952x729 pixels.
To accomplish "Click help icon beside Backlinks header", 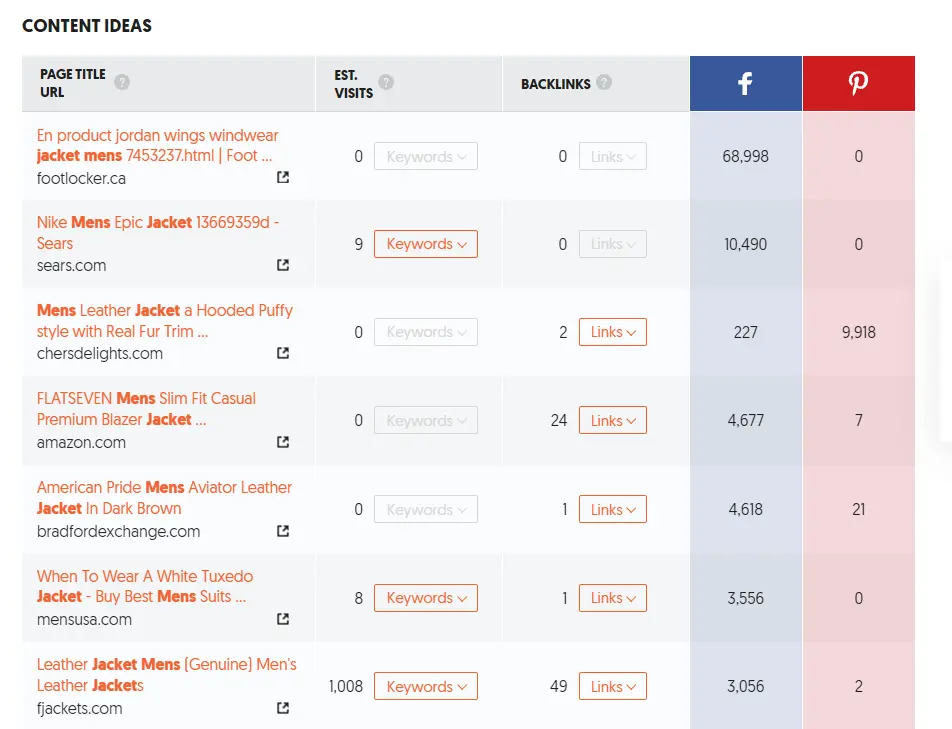I will pos(604,83).
